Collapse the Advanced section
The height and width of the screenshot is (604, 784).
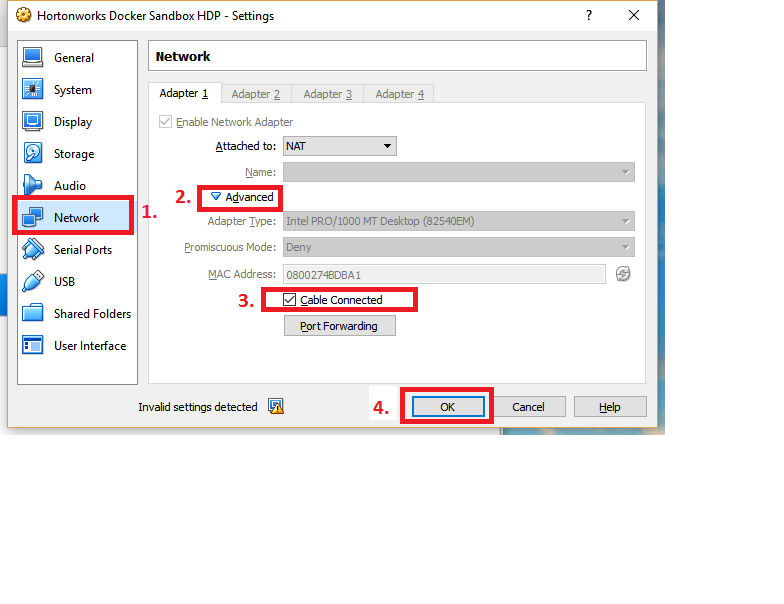coord(242,197)
